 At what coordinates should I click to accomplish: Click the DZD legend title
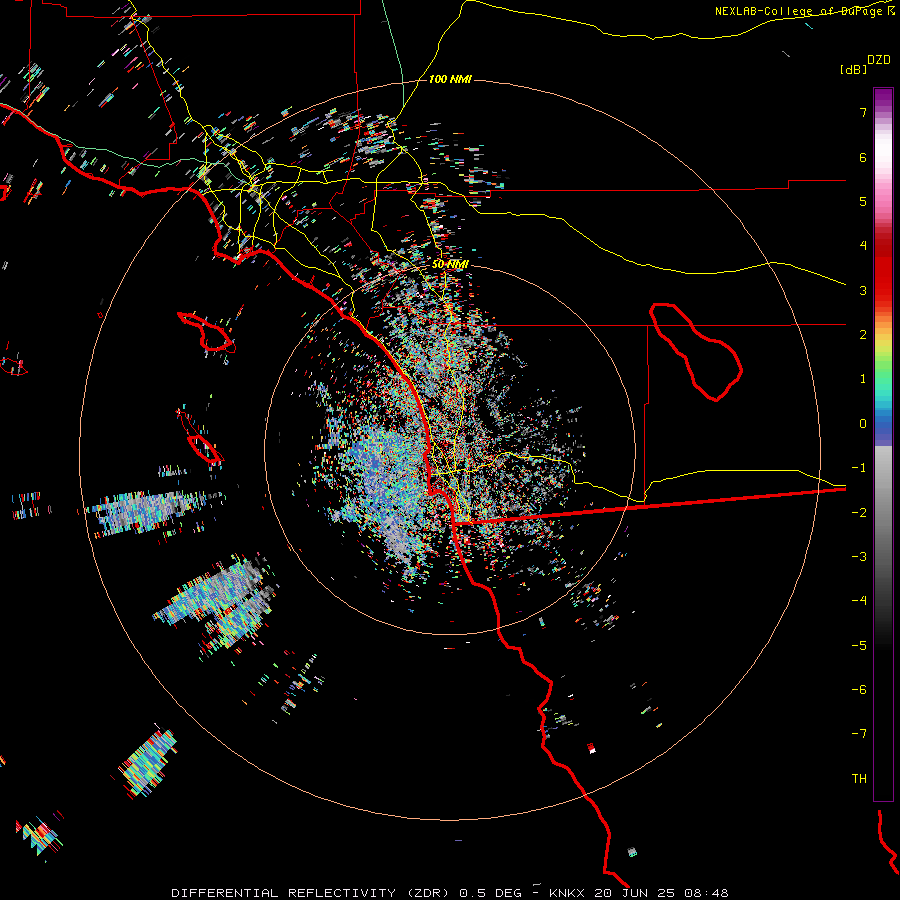[879, 60]
